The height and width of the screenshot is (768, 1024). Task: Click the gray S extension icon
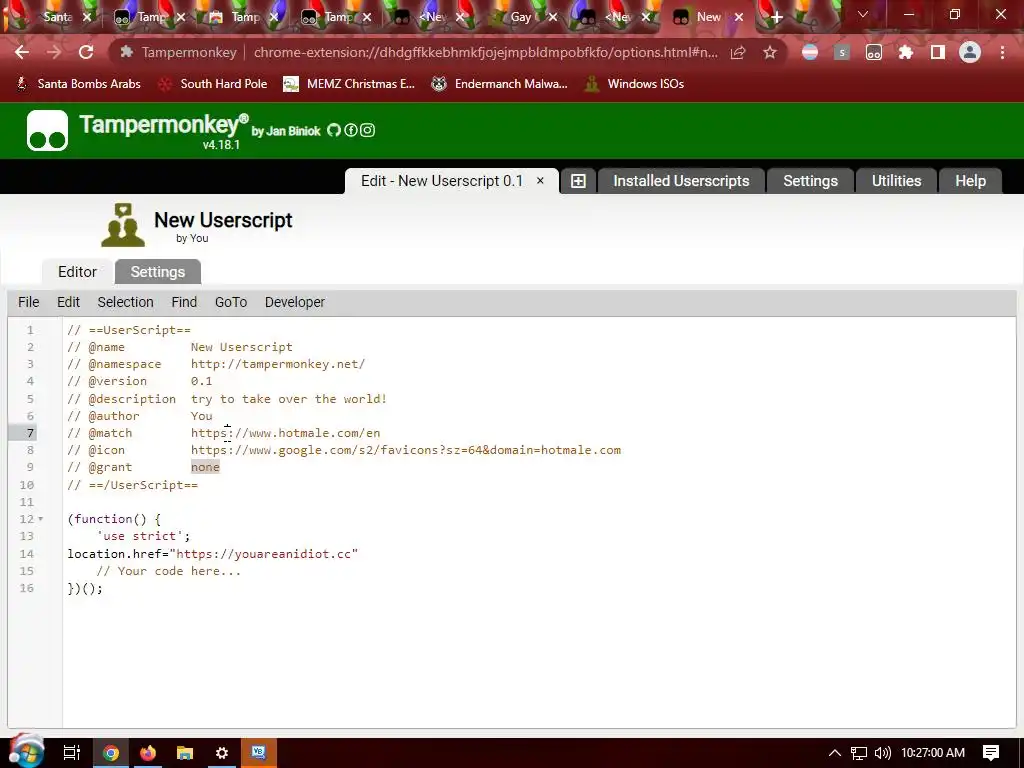pos(842,52)
